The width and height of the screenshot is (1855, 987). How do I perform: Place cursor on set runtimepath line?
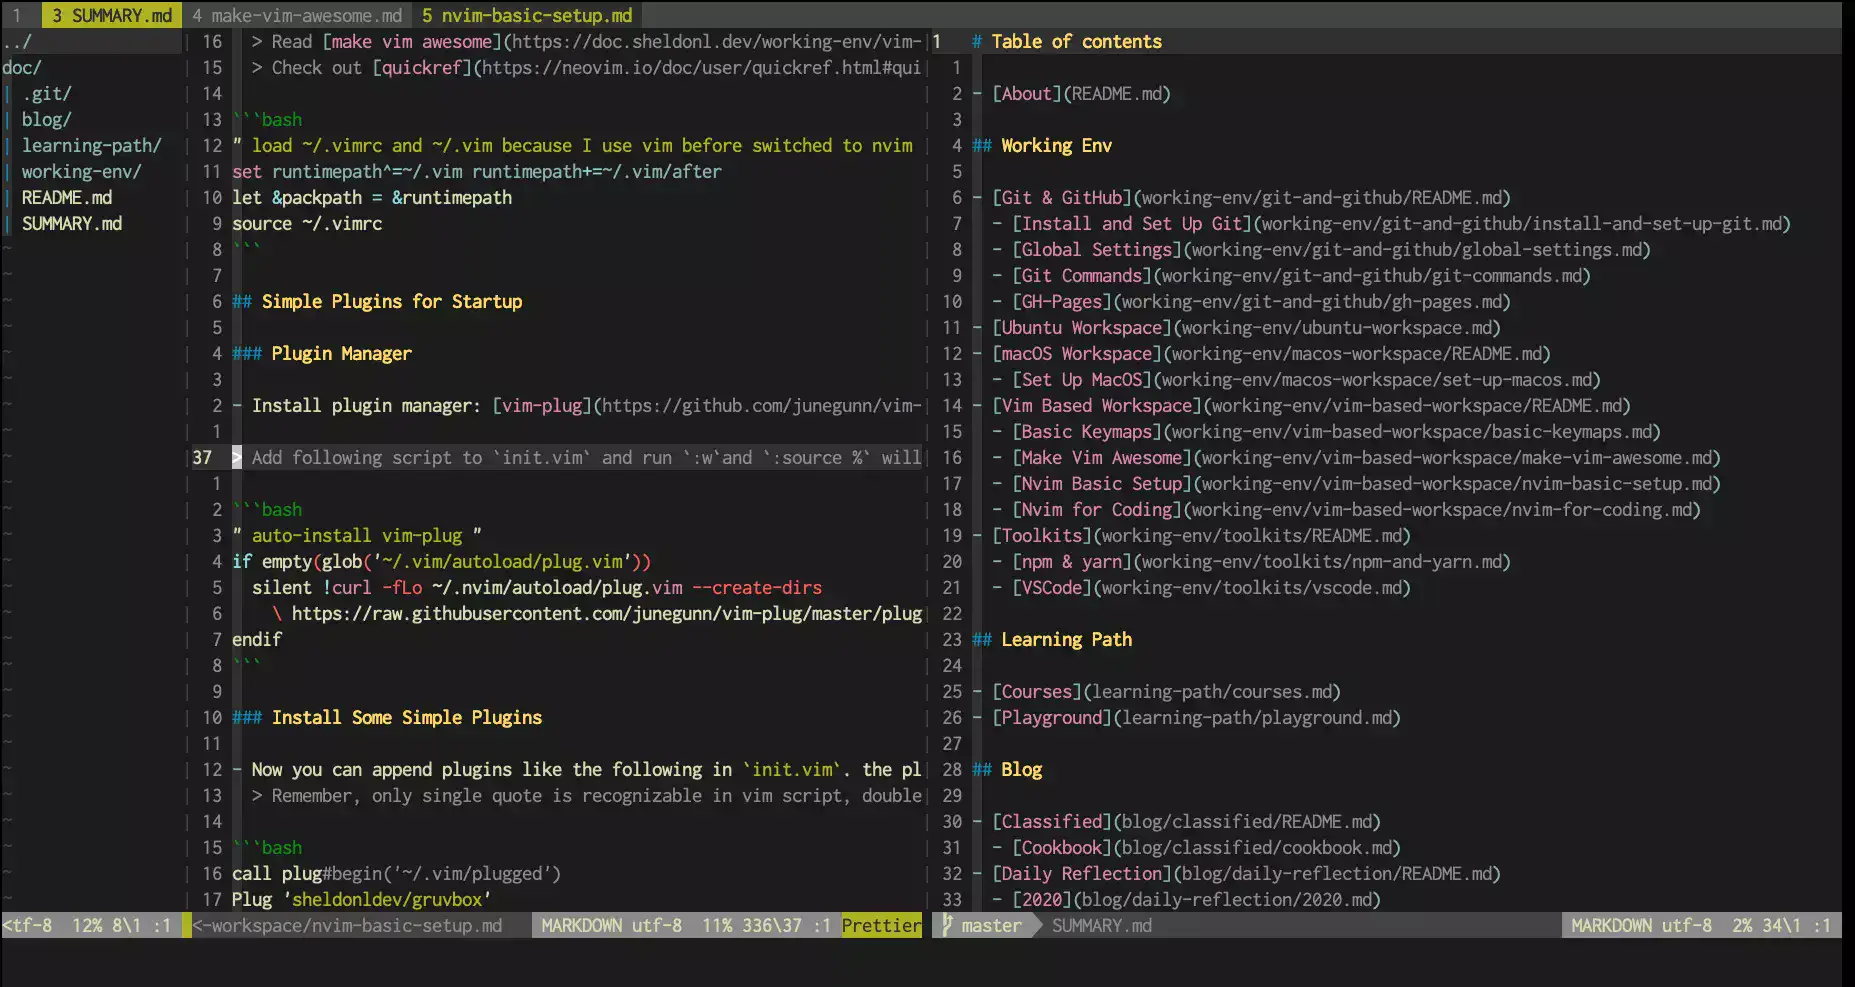pos(477,171)
